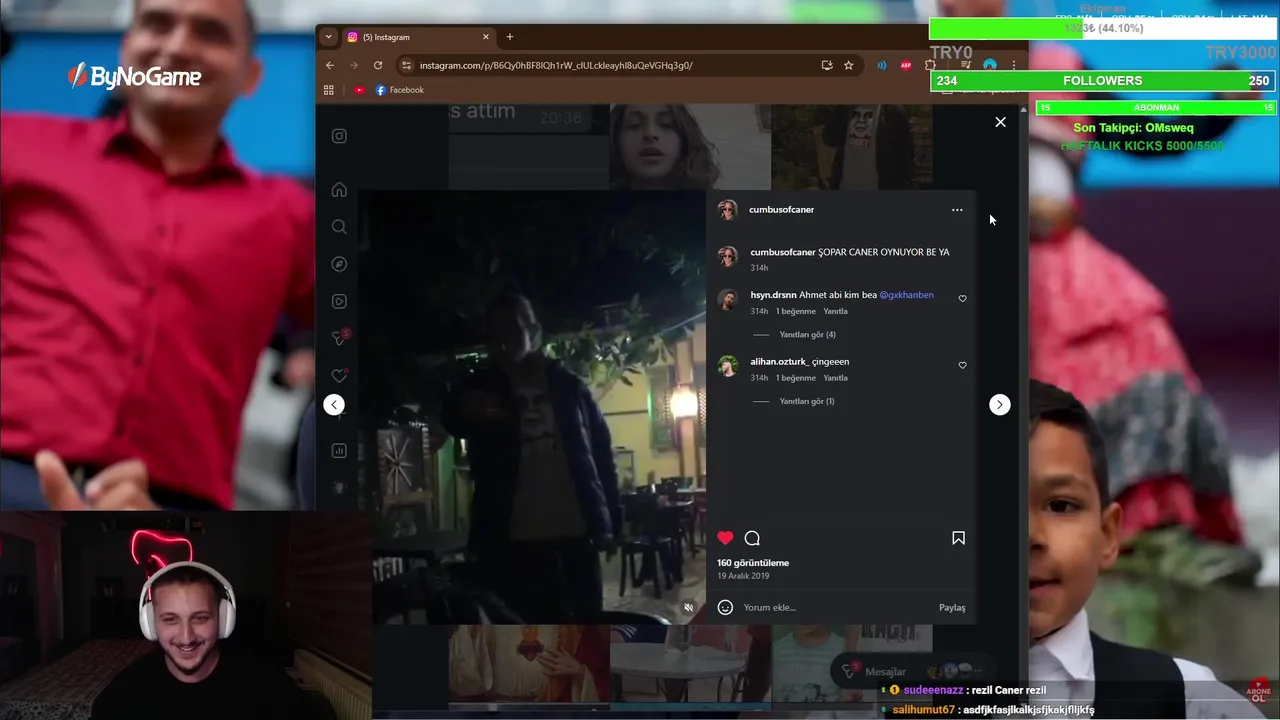Open Reels icon in sidebar
This screenshot has width=1280, height=720.
339,301
